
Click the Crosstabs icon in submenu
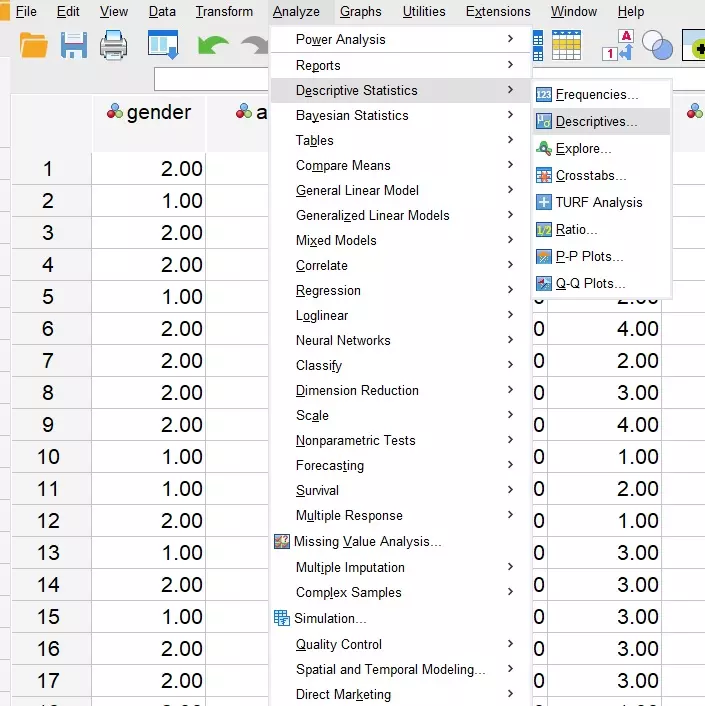[x=544, y=176]
